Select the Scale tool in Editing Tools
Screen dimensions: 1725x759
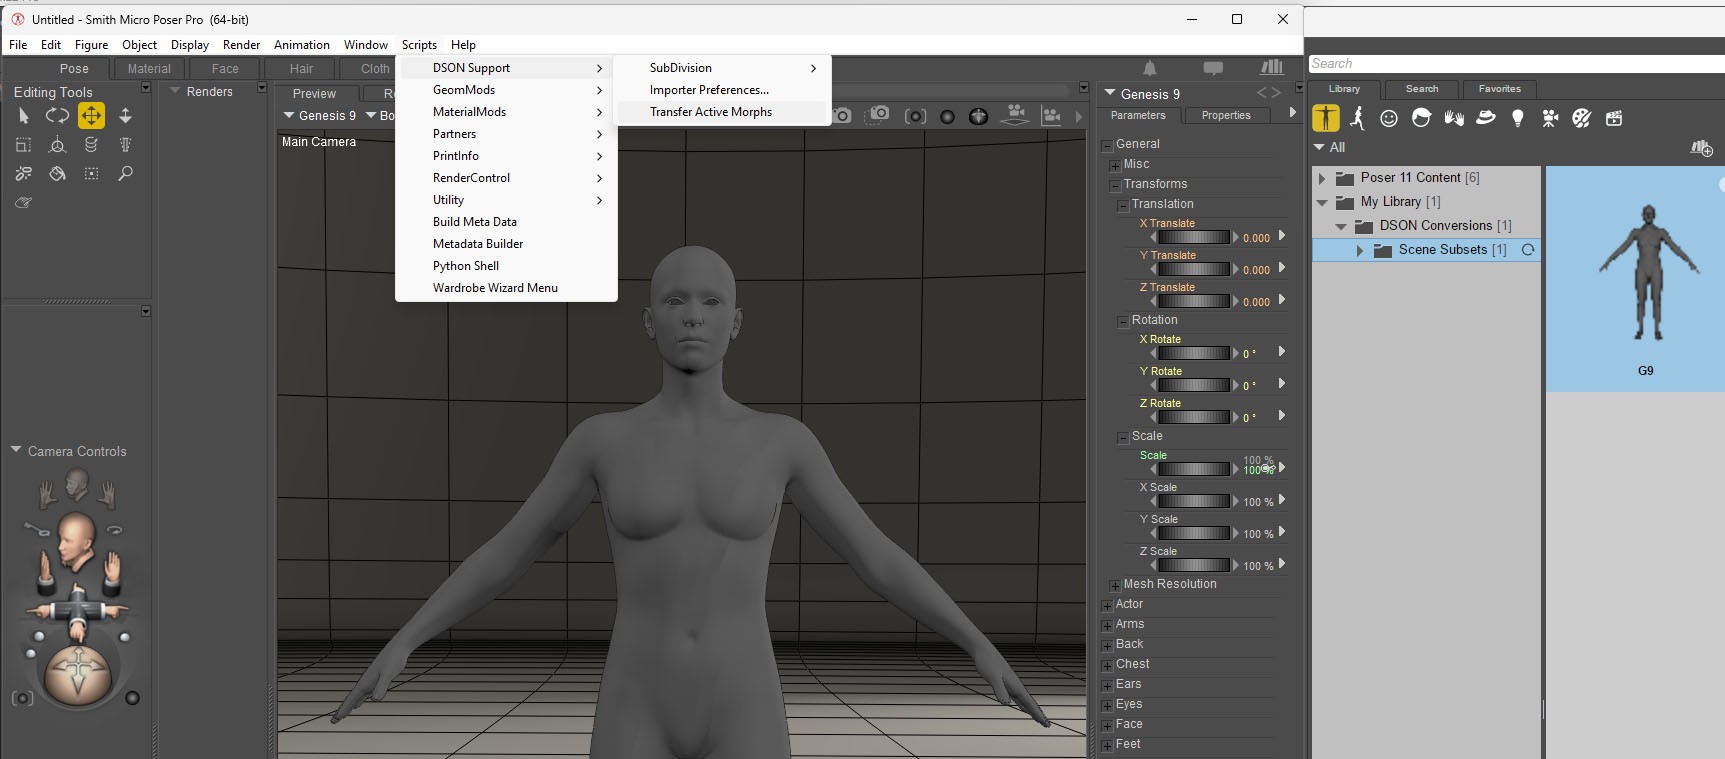point(23,145)
